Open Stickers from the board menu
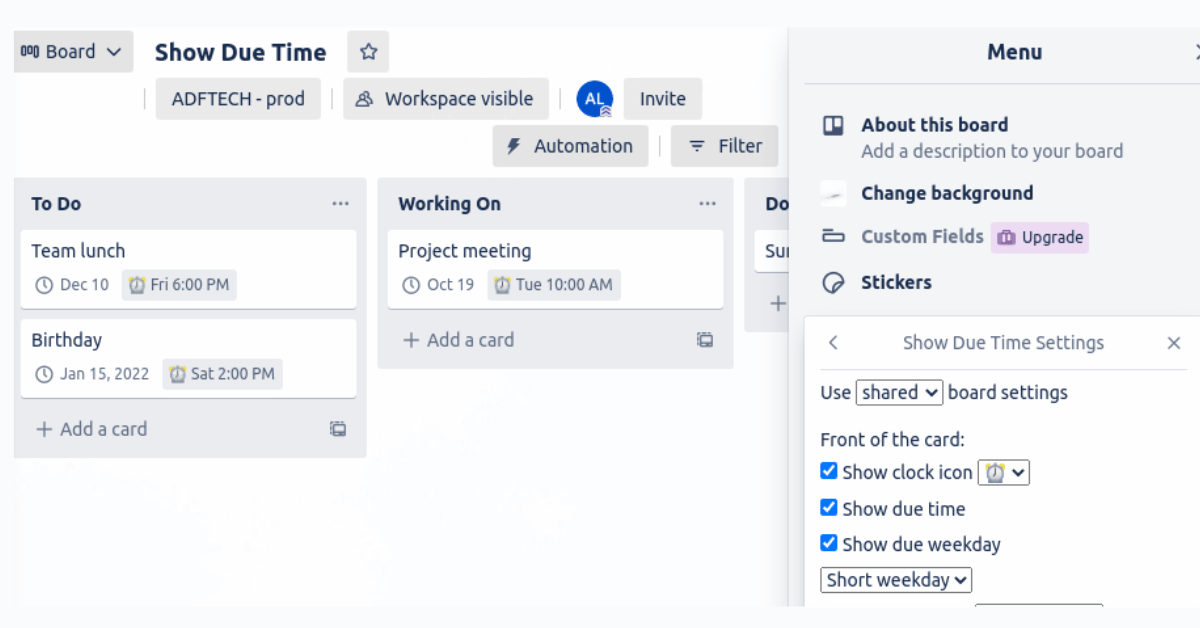Image resolution: width=1200 pixels, height=628 pixels. pyautogui.click(x=896, y=282)
